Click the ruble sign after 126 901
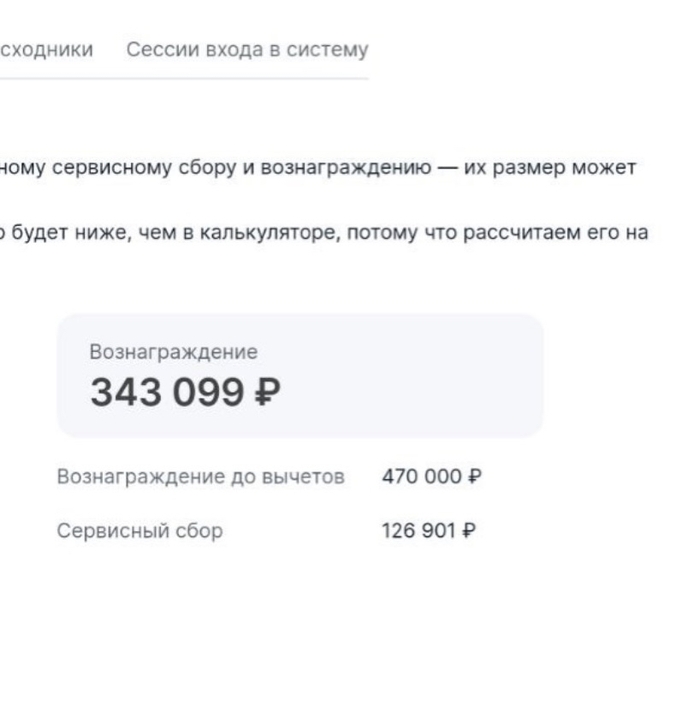This screenshot has height=723, width=700. click(x=468, y=531)
